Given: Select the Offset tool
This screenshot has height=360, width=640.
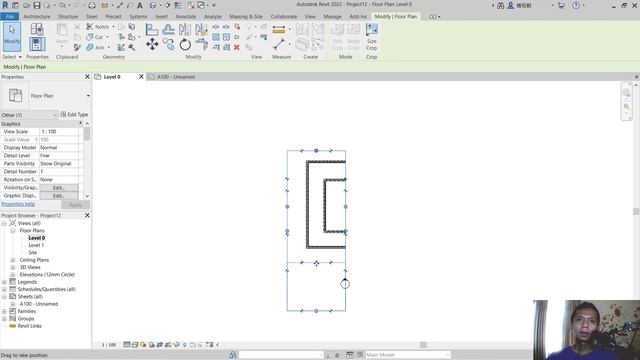Looking at the screenshot, I should [168, 29].
